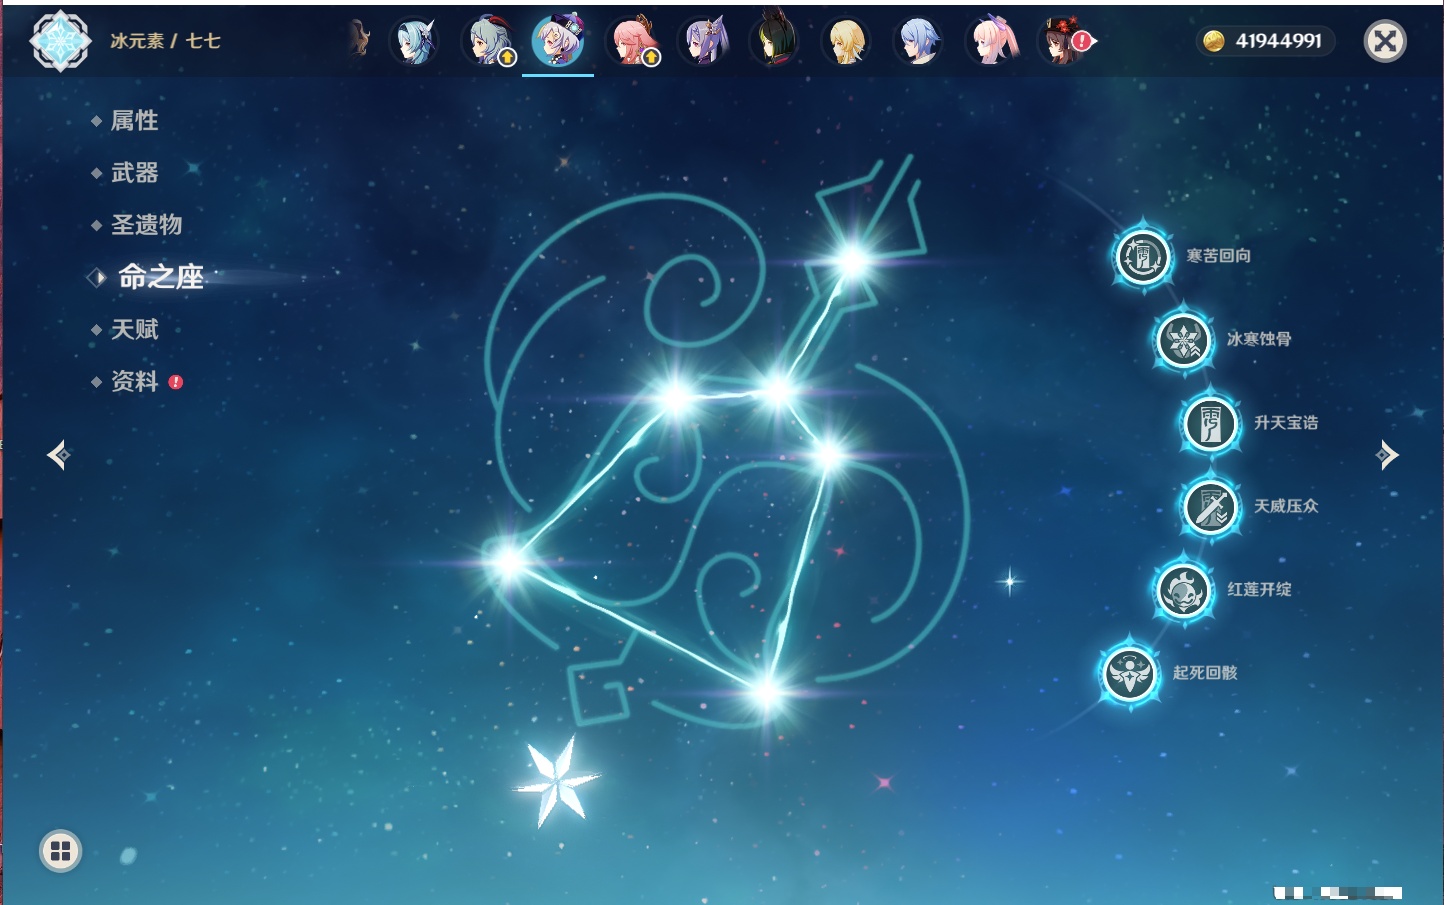
Task: Select the 天威压众 constellation icon
Action: coord(1210,507)
